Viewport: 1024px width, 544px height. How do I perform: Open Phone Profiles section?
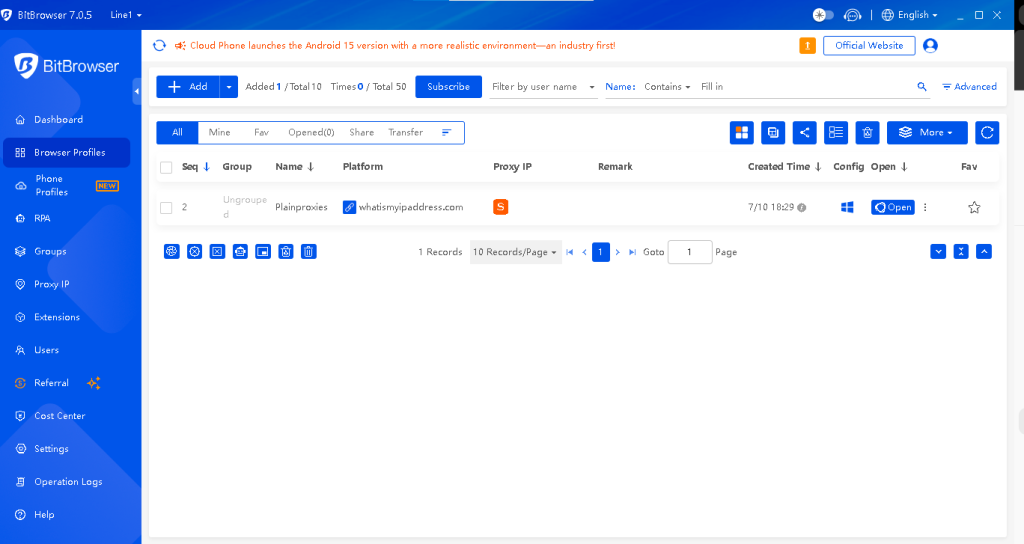67,185
